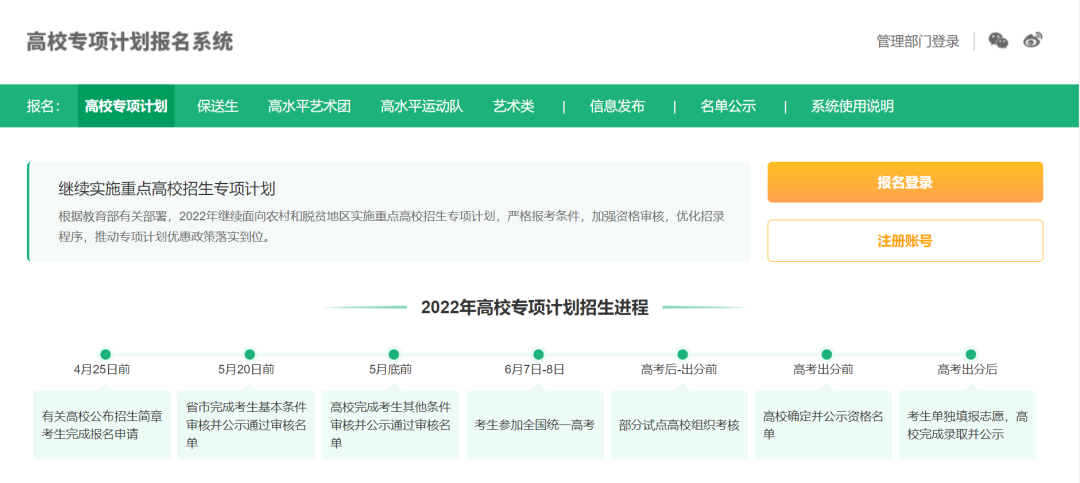Click the 6月7日-8日 timeline dot
The width and height of the screenshot is (1080, 483).
coord(538,354)
